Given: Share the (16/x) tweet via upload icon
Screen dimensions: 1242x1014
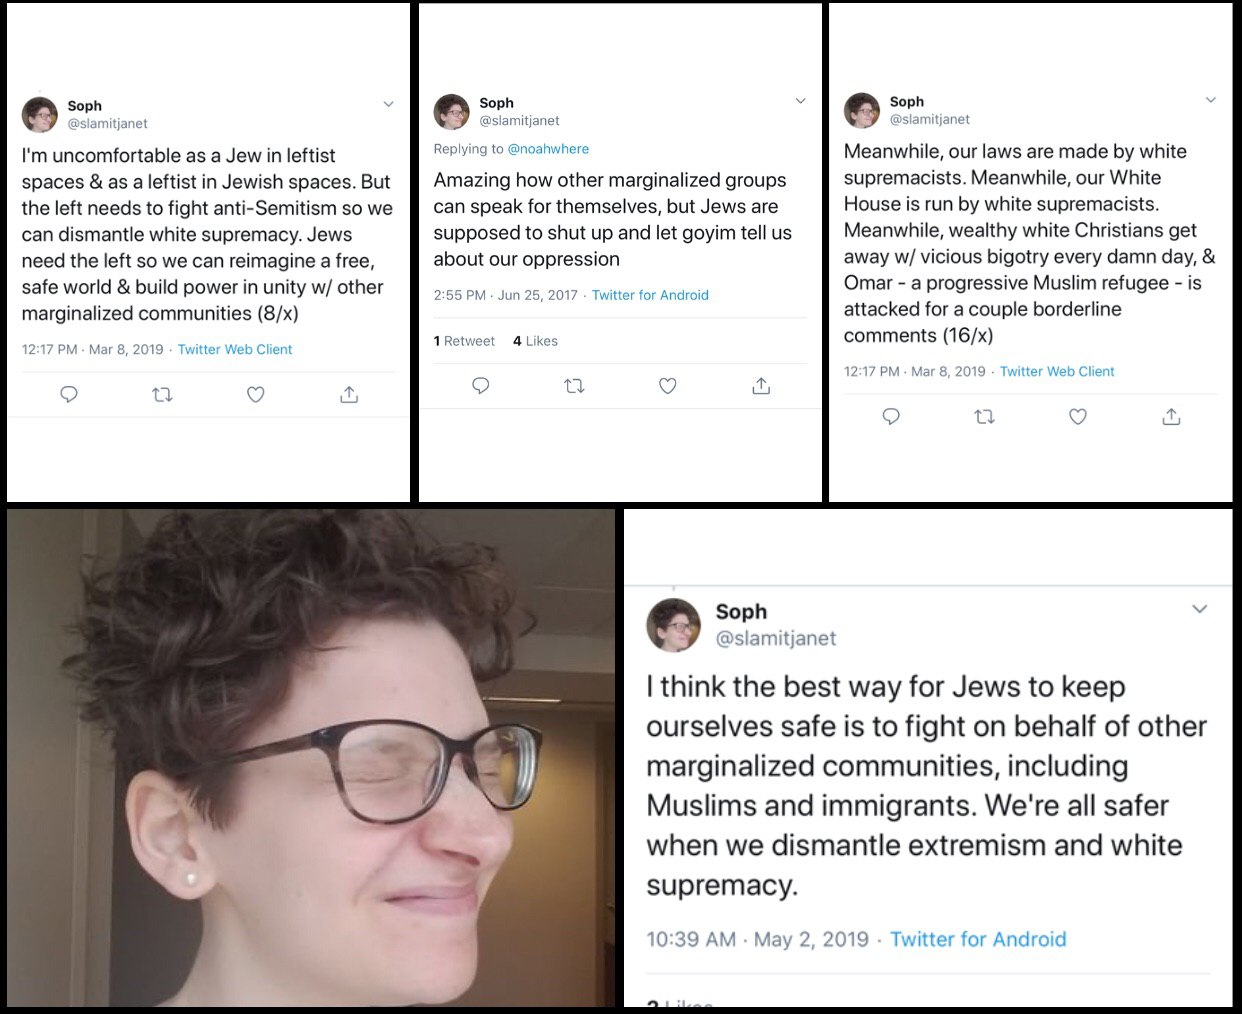Looking at the screenshot, I should [x=1171, y=416].
